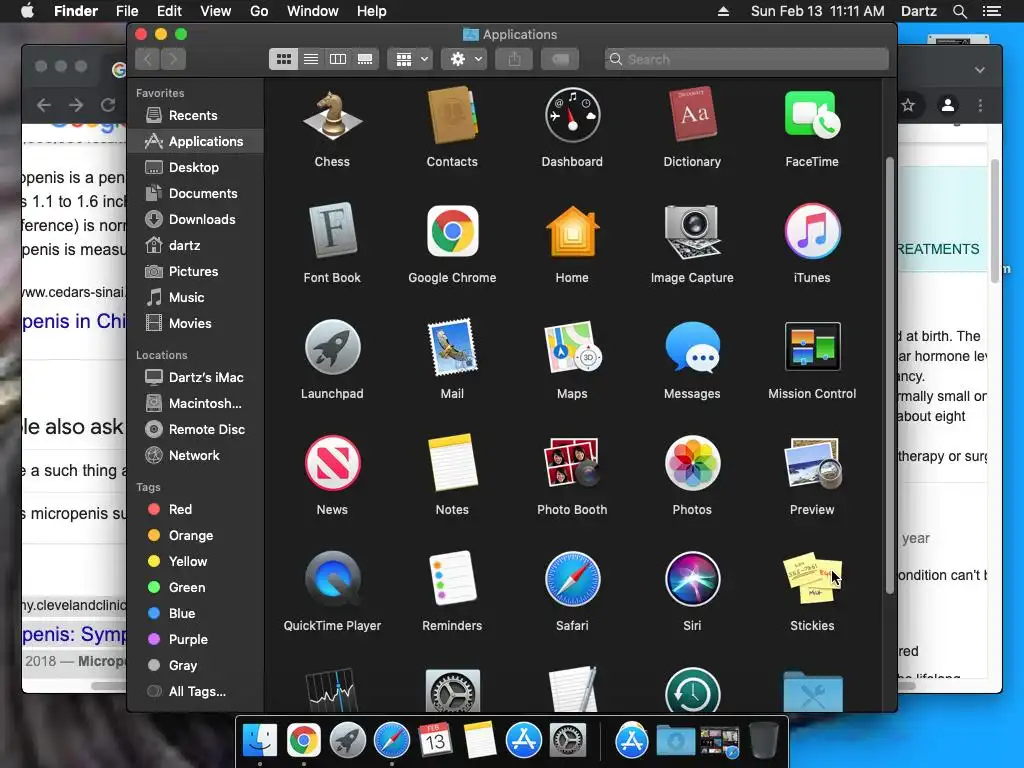Filter by the Red tag

195,509
